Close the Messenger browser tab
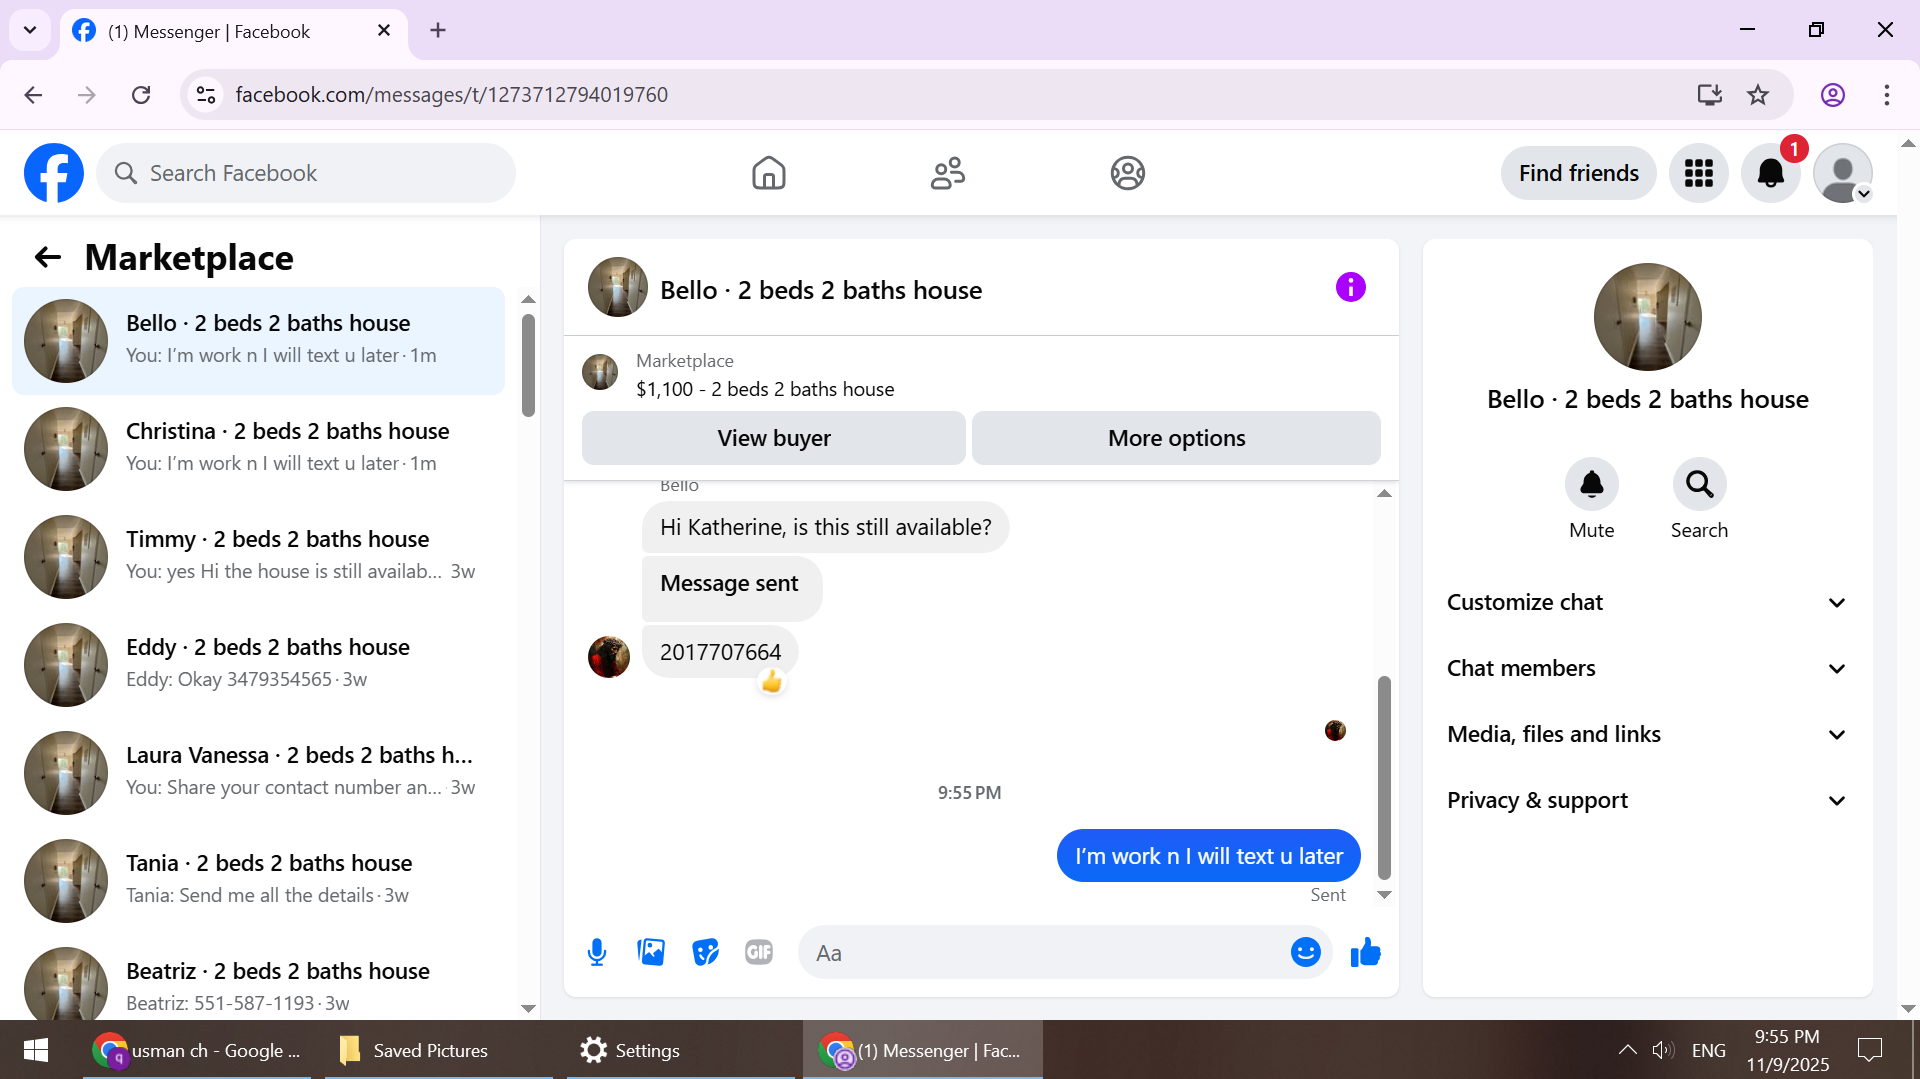This screenshot has height=1079, width=1920. tap(384, 31)
